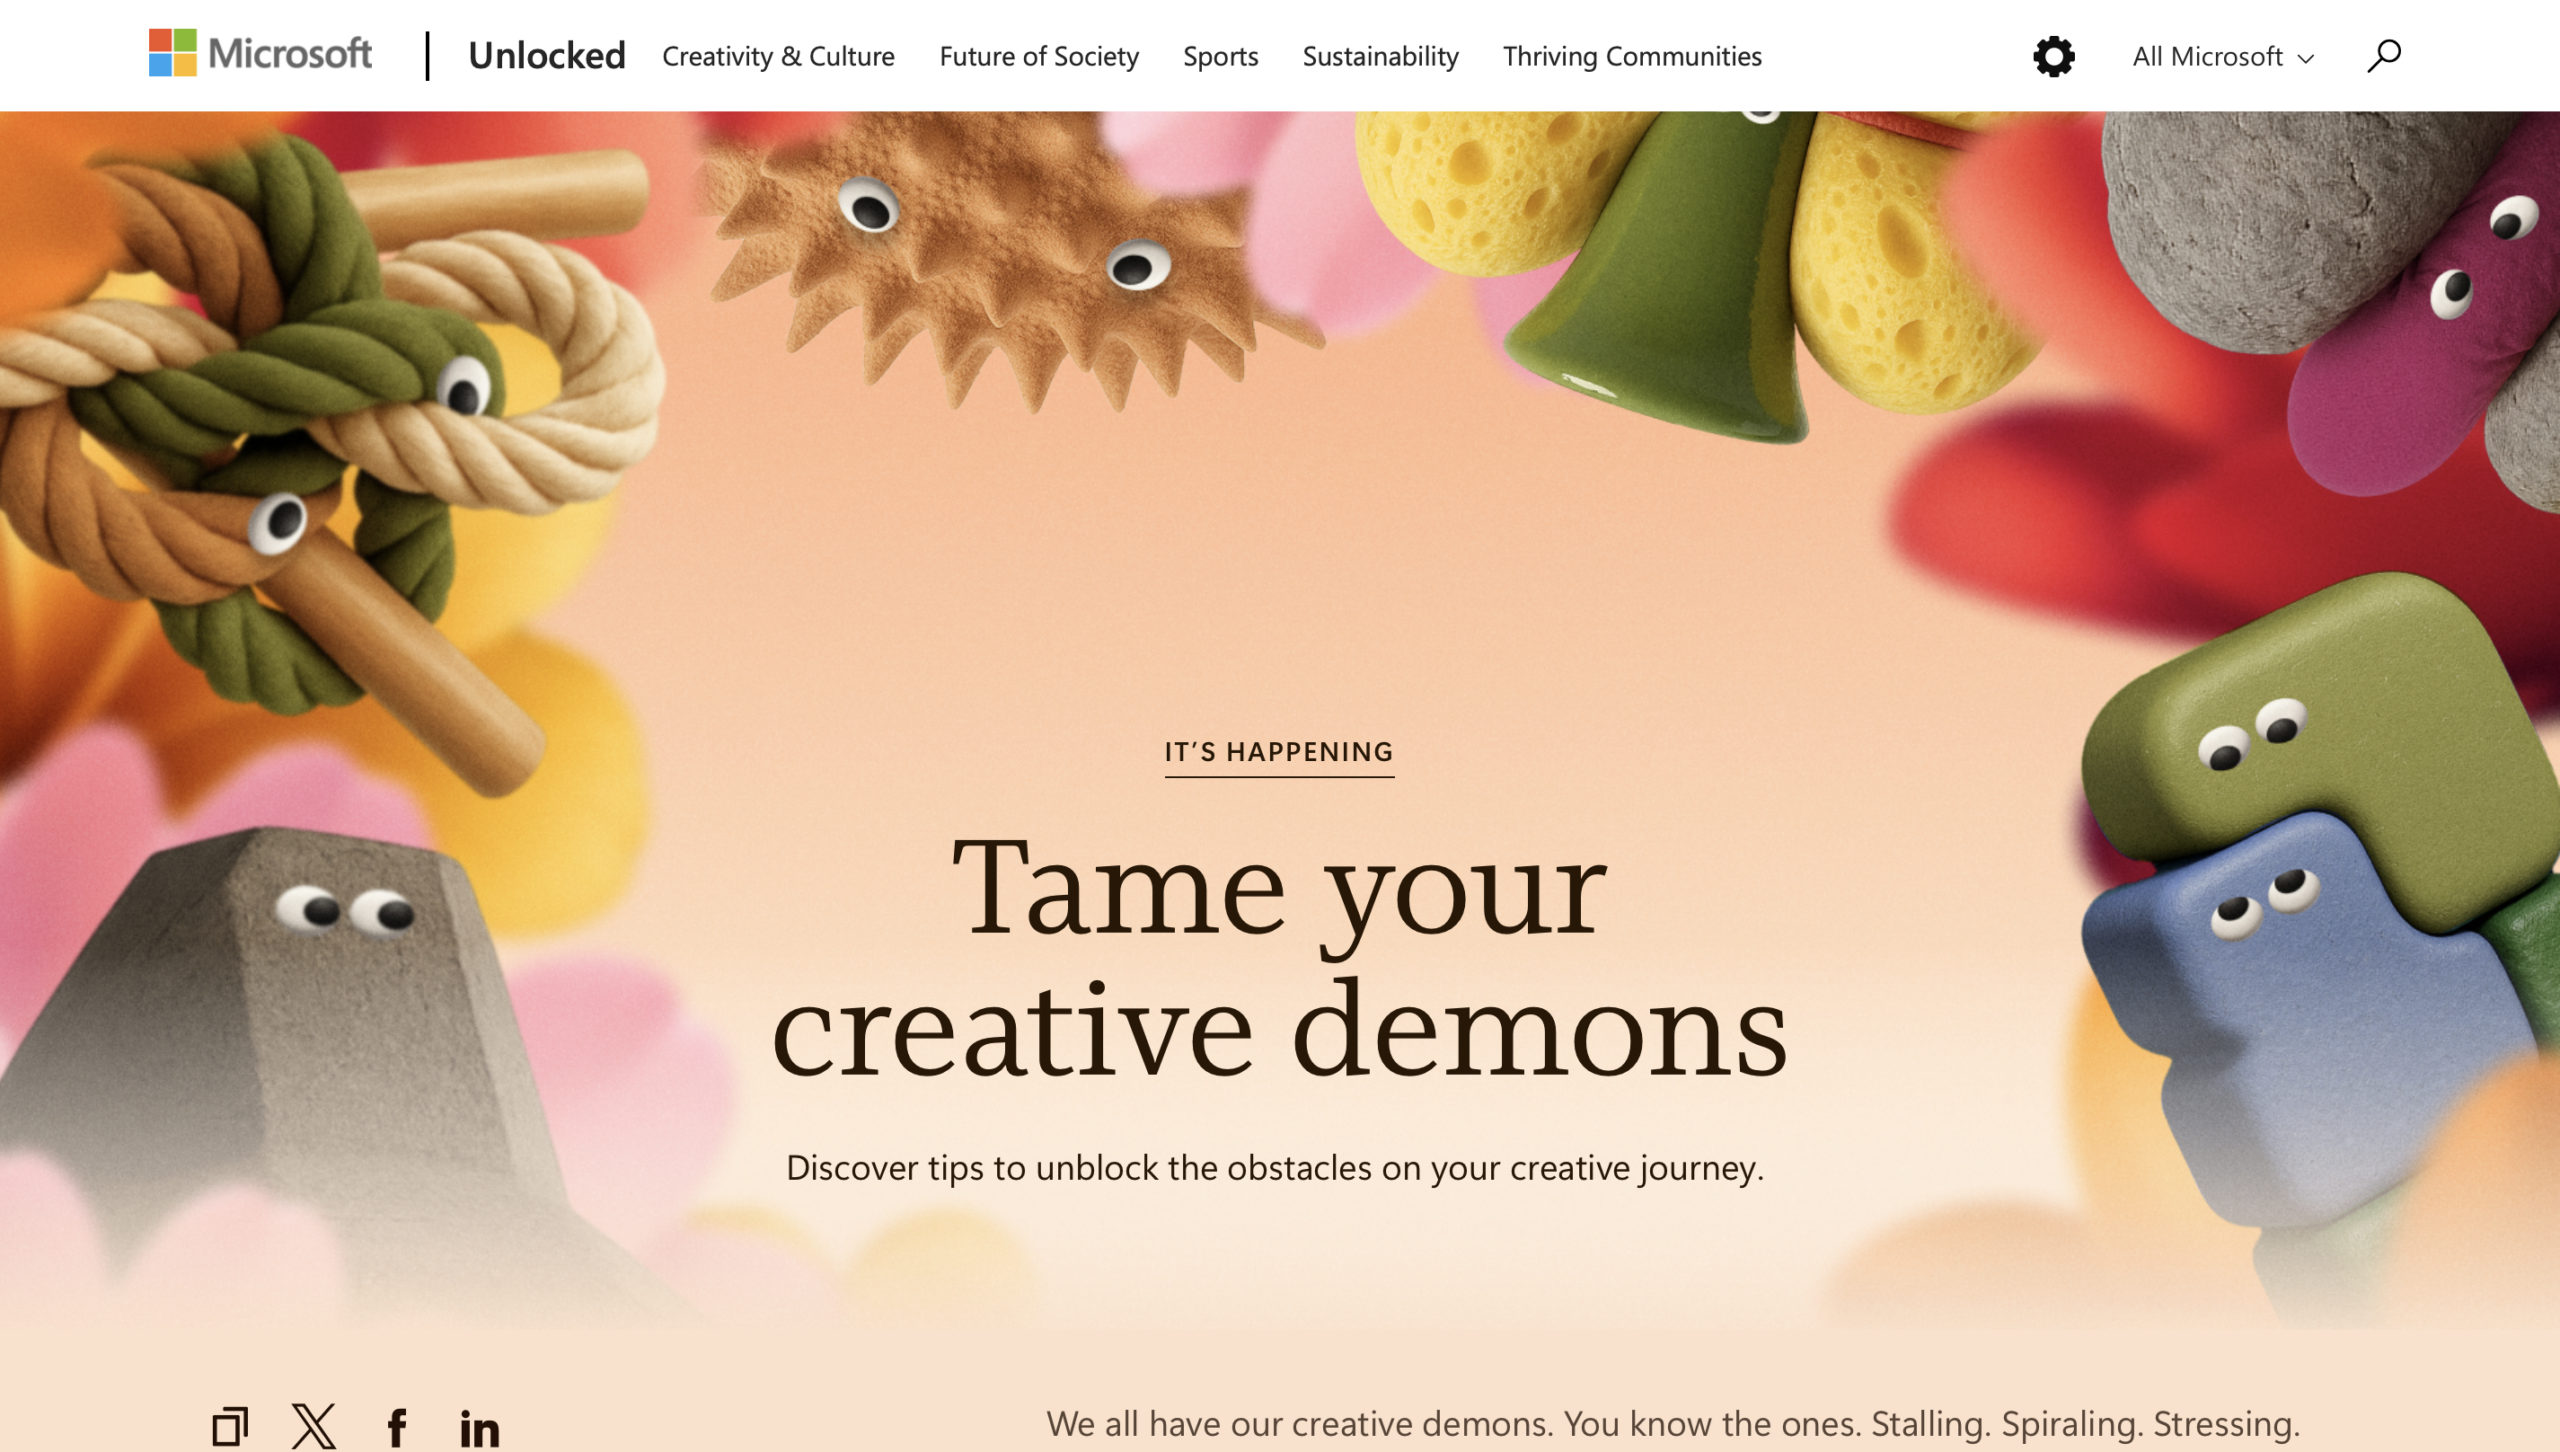
Task: Open the Creativity & Culture menu item
Action: pos(778,56)
